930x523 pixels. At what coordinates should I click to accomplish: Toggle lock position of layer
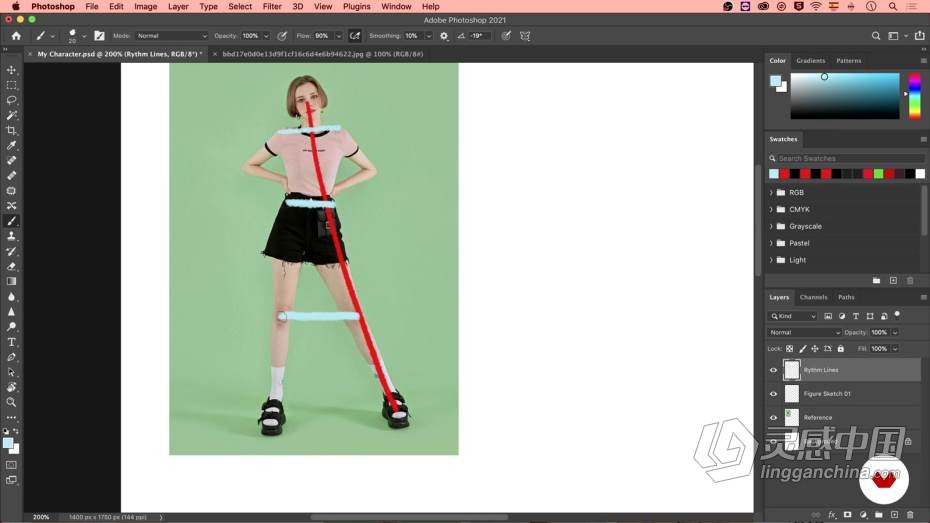[815, 349]
